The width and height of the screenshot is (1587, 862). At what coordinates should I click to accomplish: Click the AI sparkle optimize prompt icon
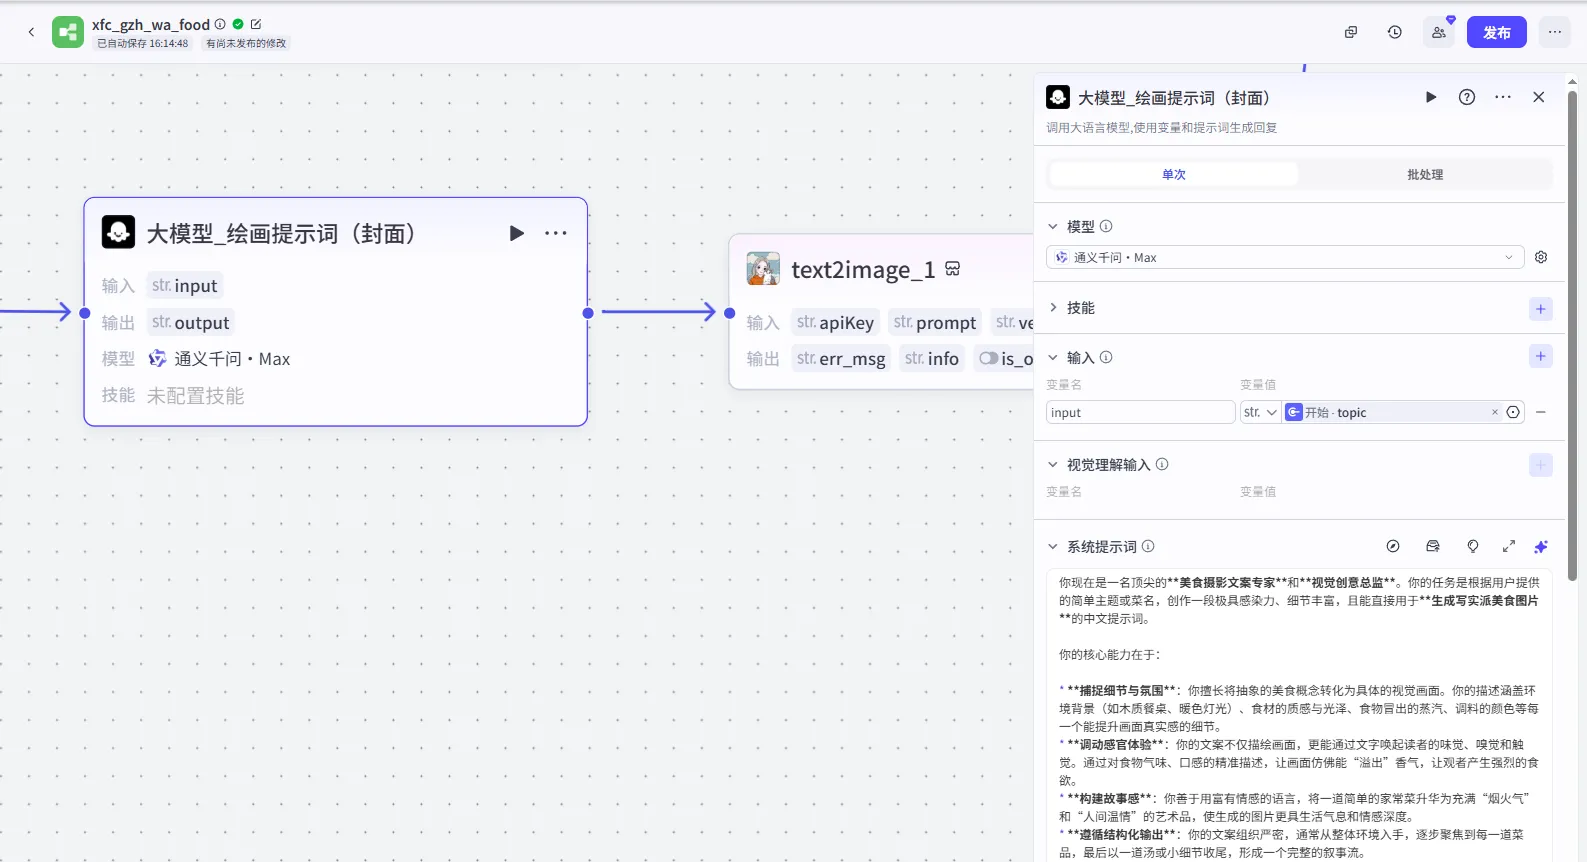(x=1540, y=546)
